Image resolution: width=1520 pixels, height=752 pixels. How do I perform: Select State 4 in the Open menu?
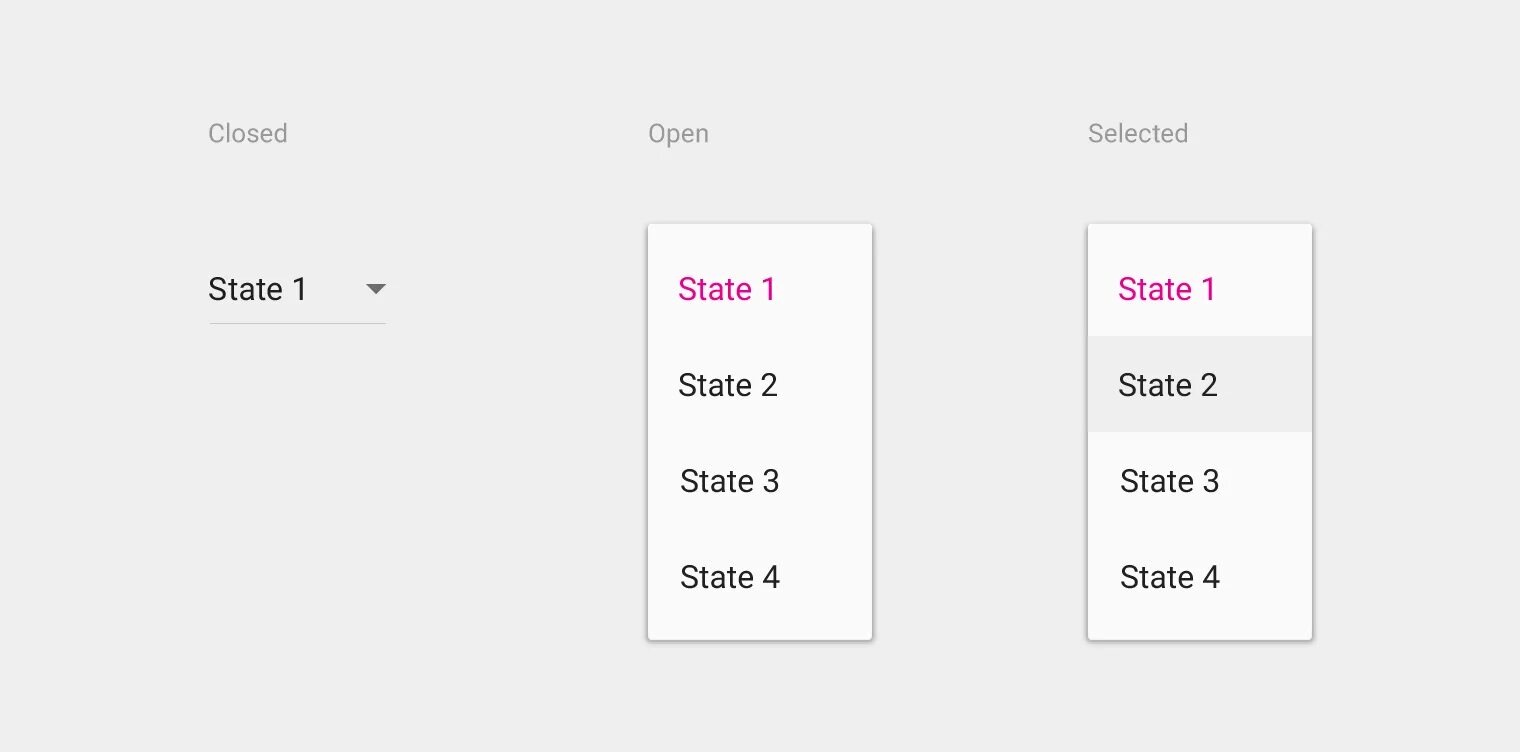729,578
